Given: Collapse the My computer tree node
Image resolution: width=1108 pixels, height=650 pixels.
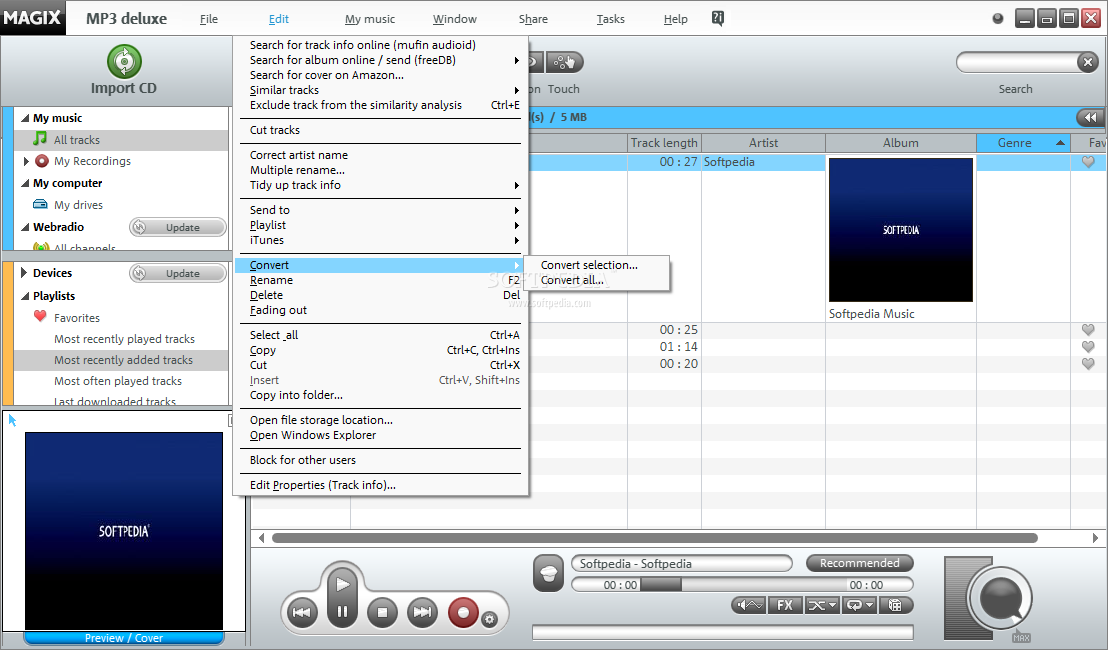Looking at the screenshot, I should (25, 183).
